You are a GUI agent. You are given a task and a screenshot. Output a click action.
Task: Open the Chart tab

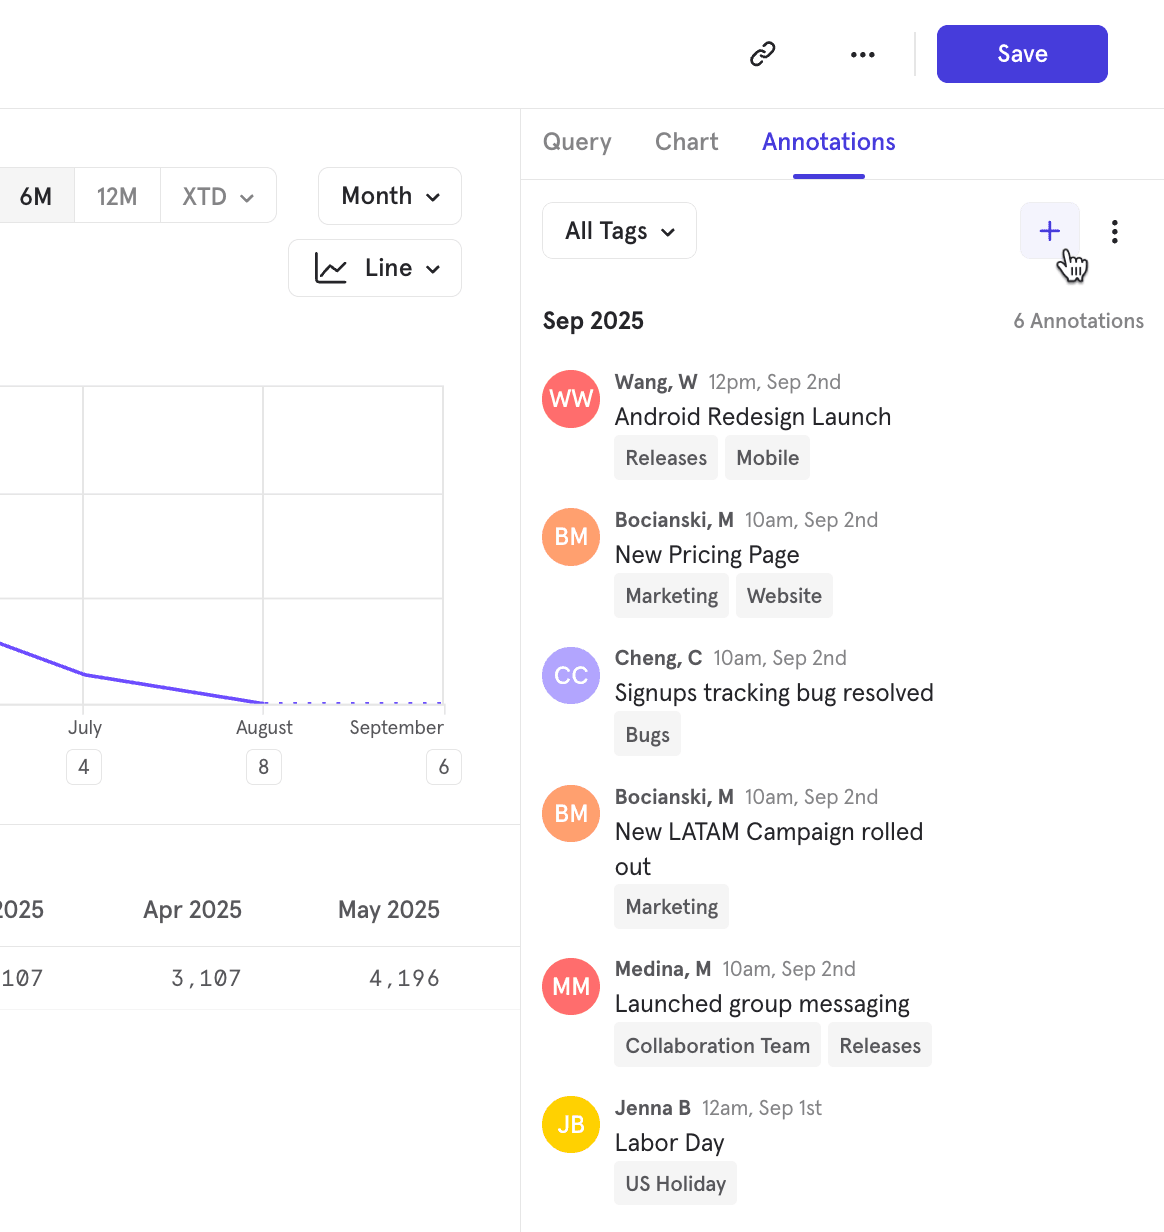[686, 142]
